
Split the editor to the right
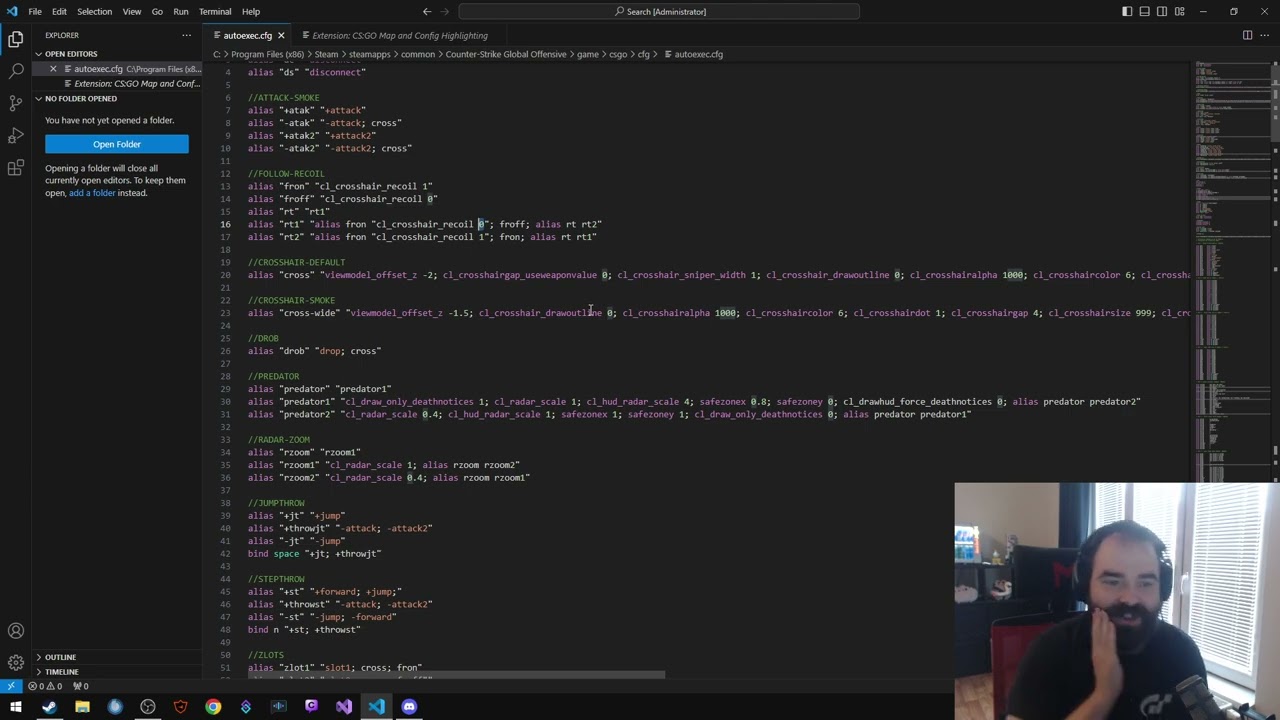[1247, 35]
